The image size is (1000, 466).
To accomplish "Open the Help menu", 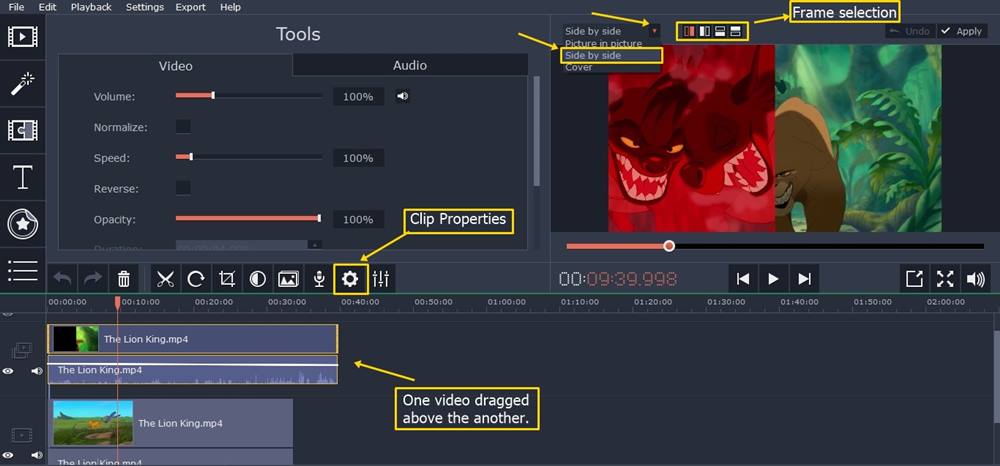I will (230, 7).
